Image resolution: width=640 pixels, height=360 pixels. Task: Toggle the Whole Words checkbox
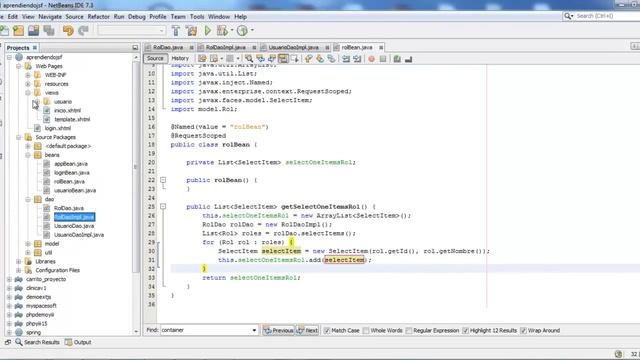point(366,331)
